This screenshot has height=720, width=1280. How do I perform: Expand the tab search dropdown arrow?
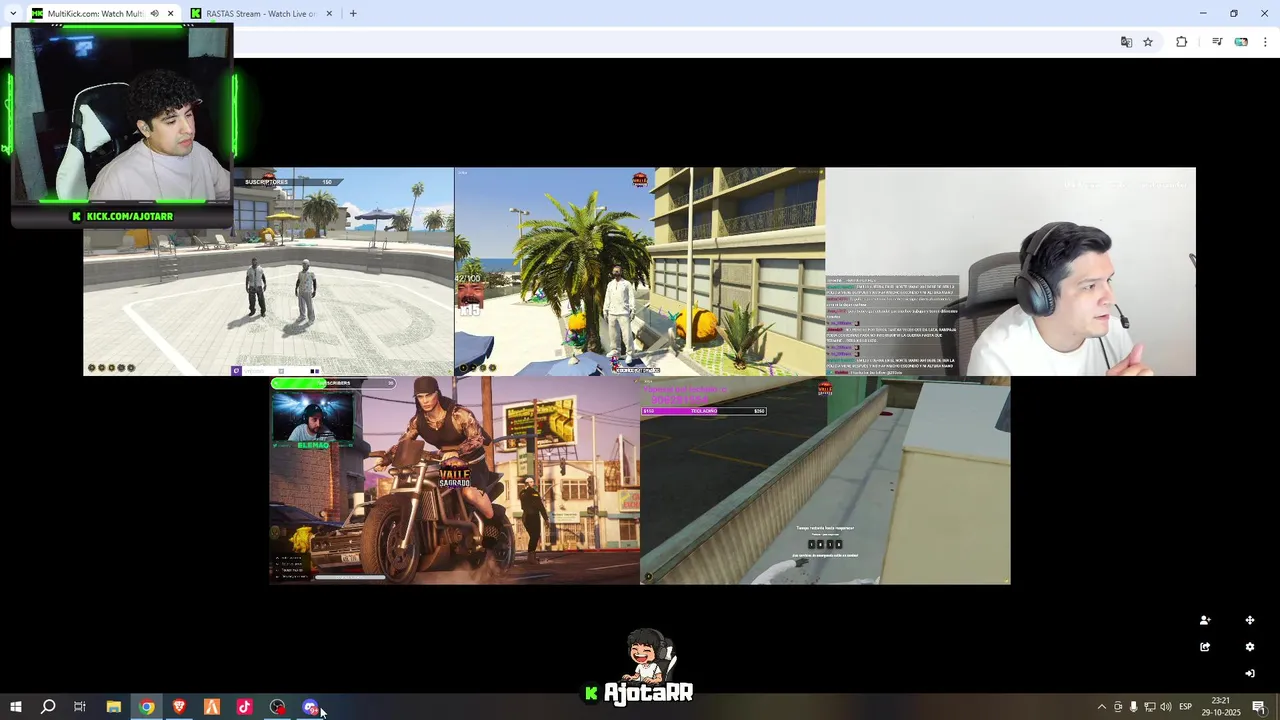point(13,14)
